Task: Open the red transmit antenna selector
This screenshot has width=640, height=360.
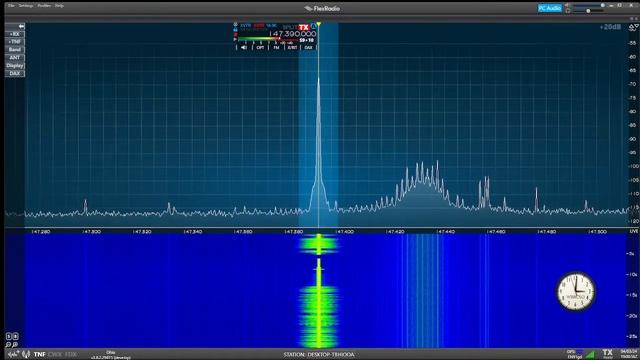Action: [259, 26]
